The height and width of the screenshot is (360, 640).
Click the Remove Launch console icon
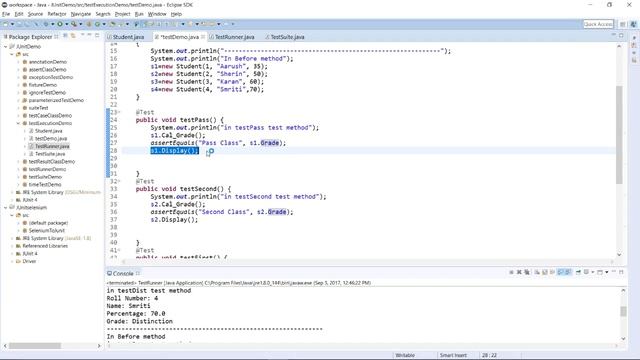(x=519, y=272)
